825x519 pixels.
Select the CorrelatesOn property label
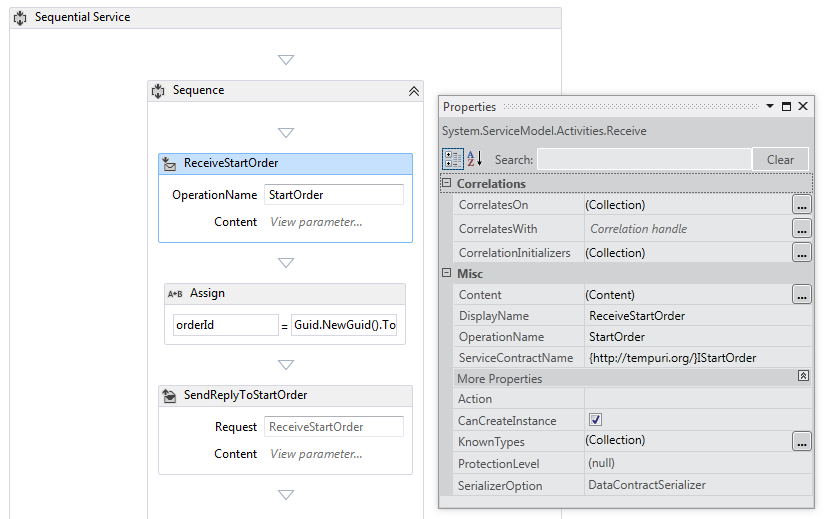[494, 205]
